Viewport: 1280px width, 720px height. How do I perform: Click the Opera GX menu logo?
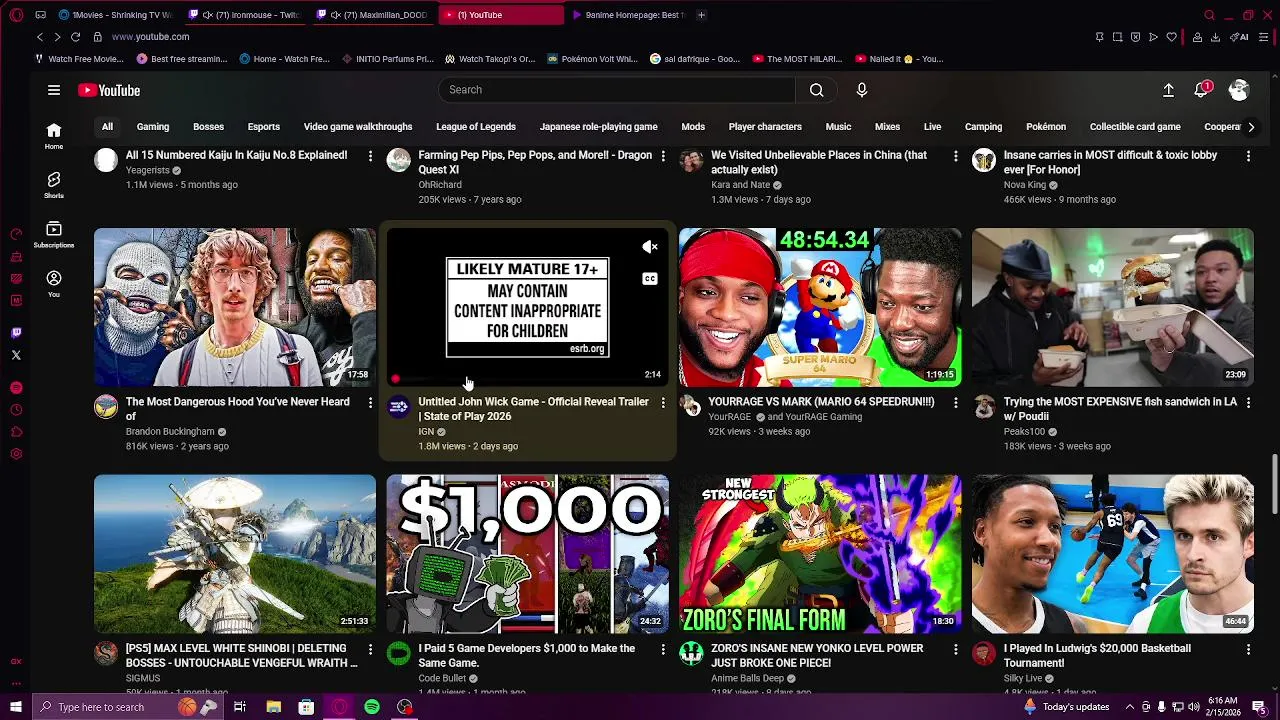[x=16, y=15]
